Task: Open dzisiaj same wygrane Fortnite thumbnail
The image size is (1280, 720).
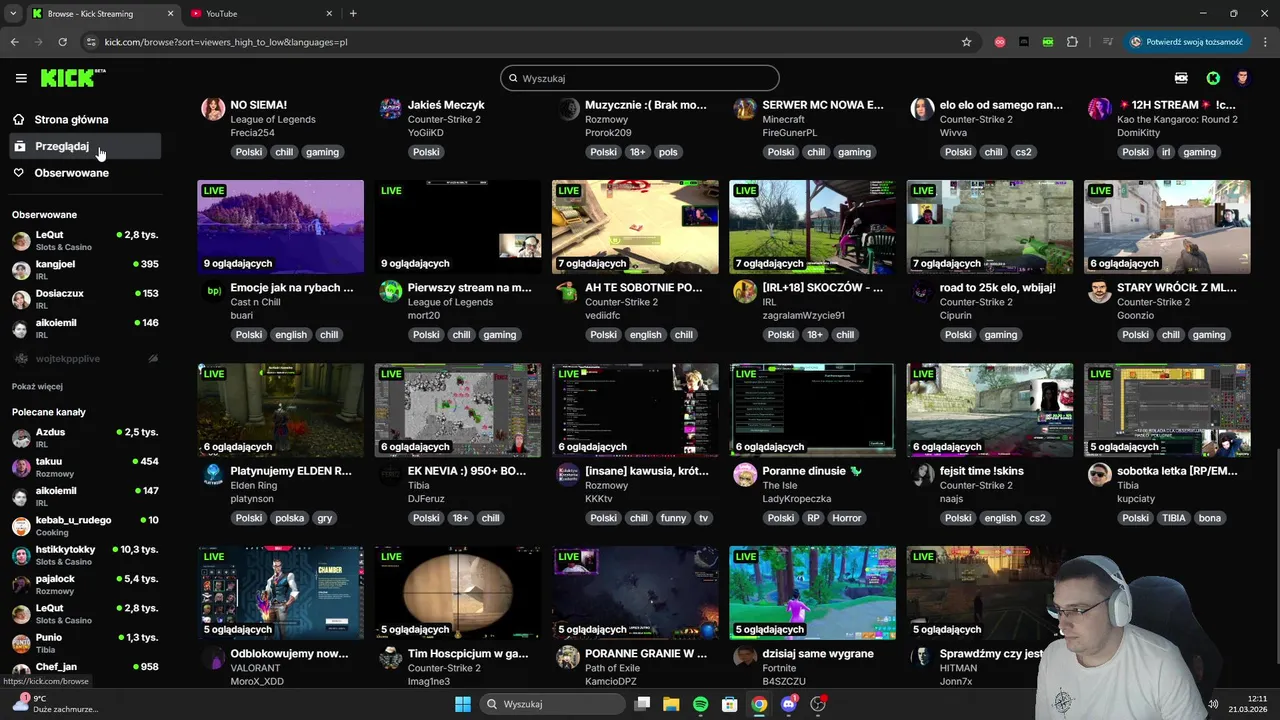Action: [812, 593]
